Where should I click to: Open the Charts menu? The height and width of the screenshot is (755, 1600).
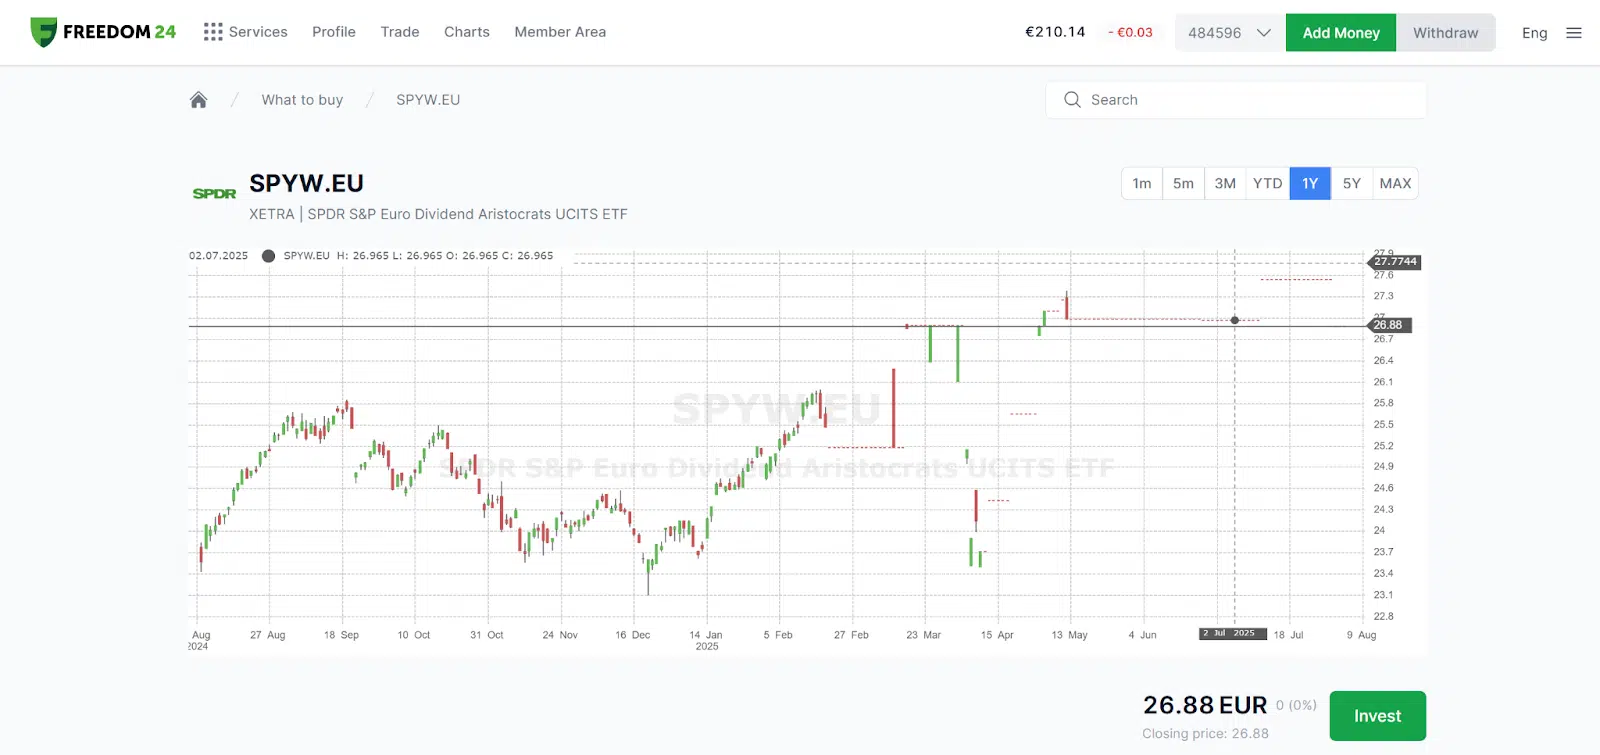467,32
